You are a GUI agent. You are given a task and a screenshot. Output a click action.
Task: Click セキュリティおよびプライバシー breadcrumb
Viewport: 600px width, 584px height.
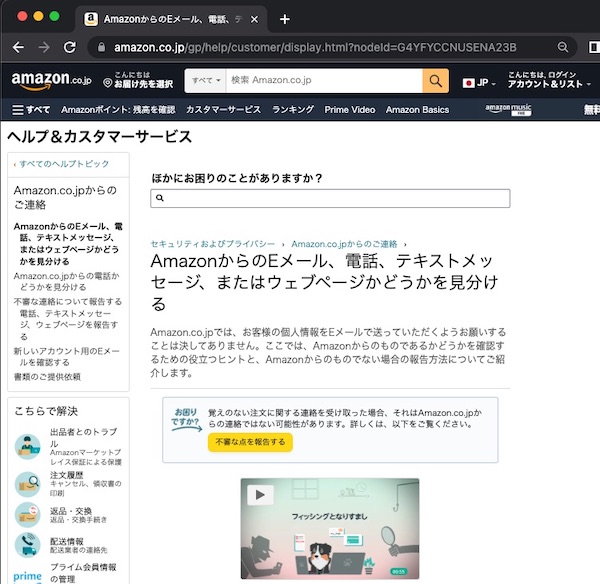point(213,244)
